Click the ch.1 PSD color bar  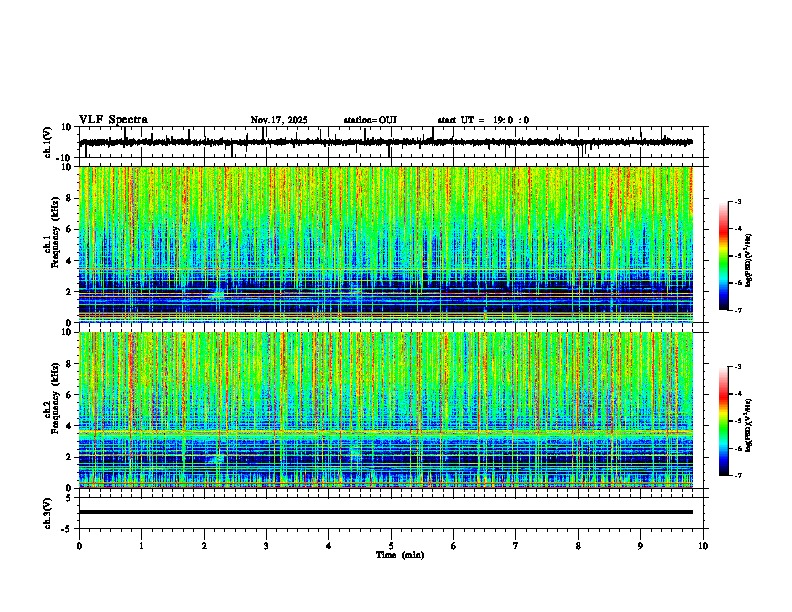tap(724, 256)
